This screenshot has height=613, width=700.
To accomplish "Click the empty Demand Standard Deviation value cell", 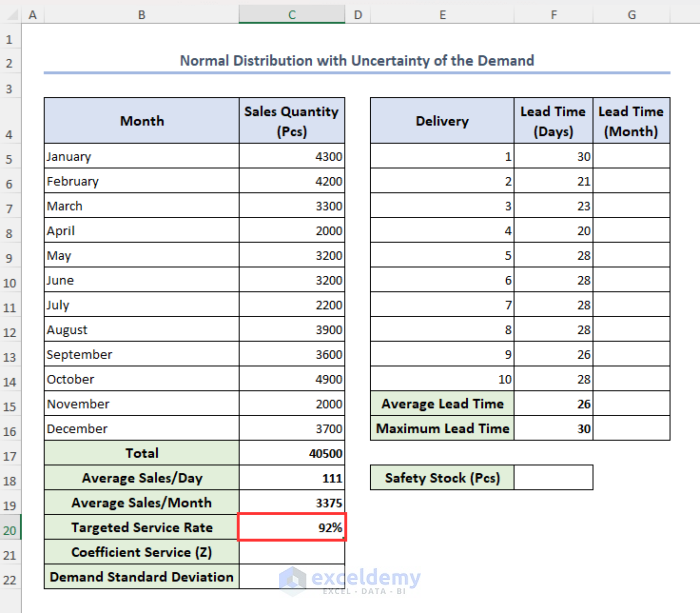I will [x=292, y=577].
